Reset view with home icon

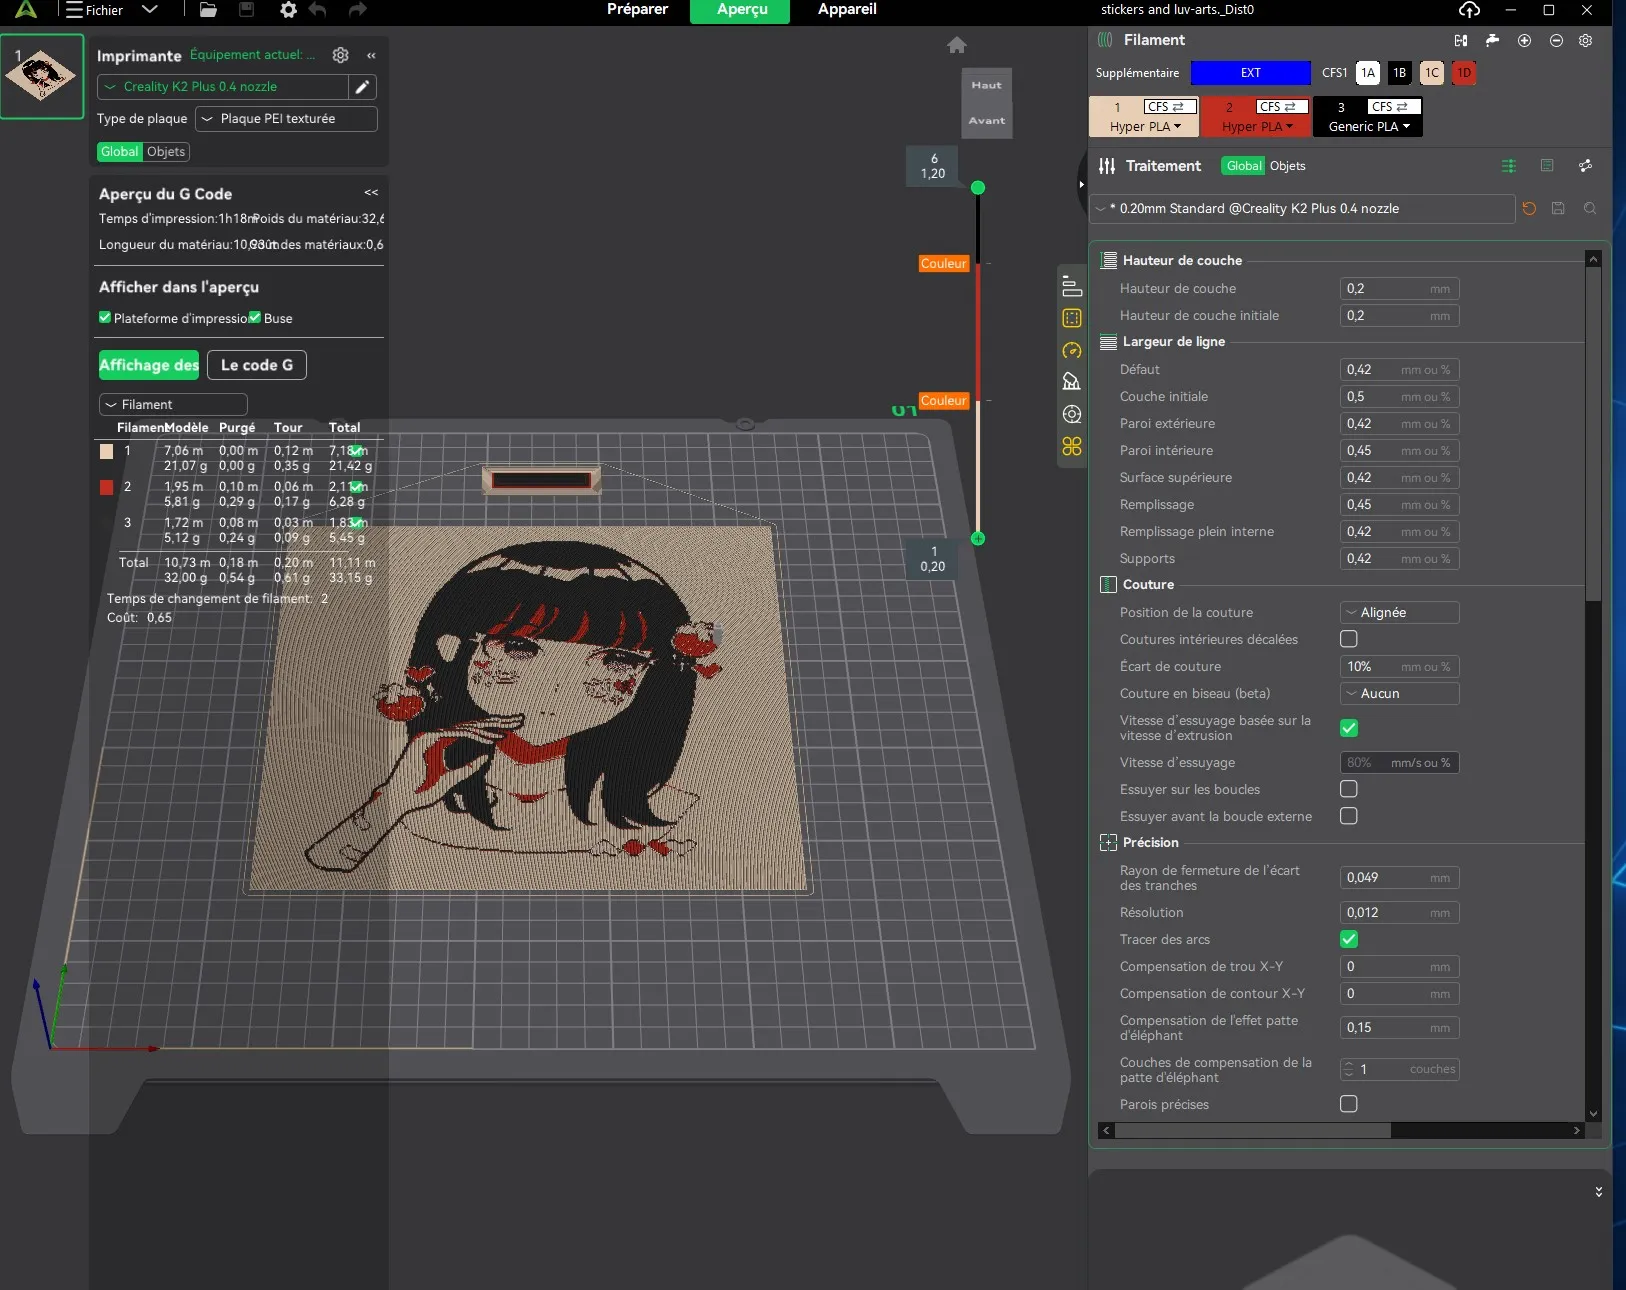click(957, 45)
